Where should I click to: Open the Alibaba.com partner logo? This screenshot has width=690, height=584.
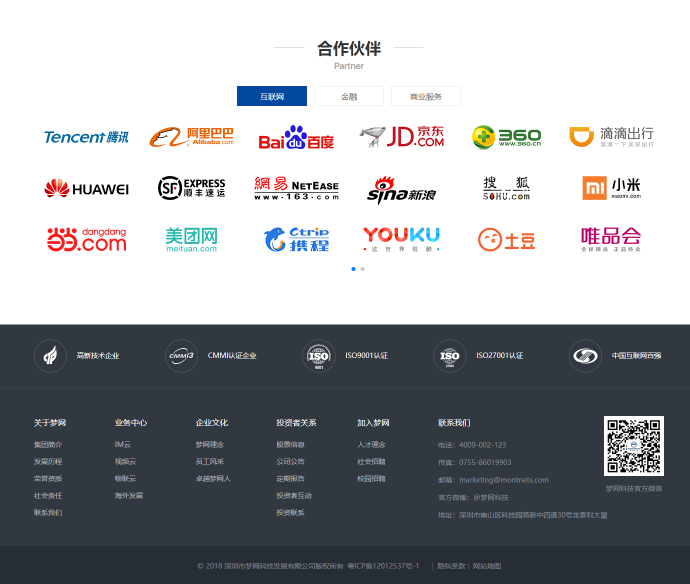click(192, 137)
